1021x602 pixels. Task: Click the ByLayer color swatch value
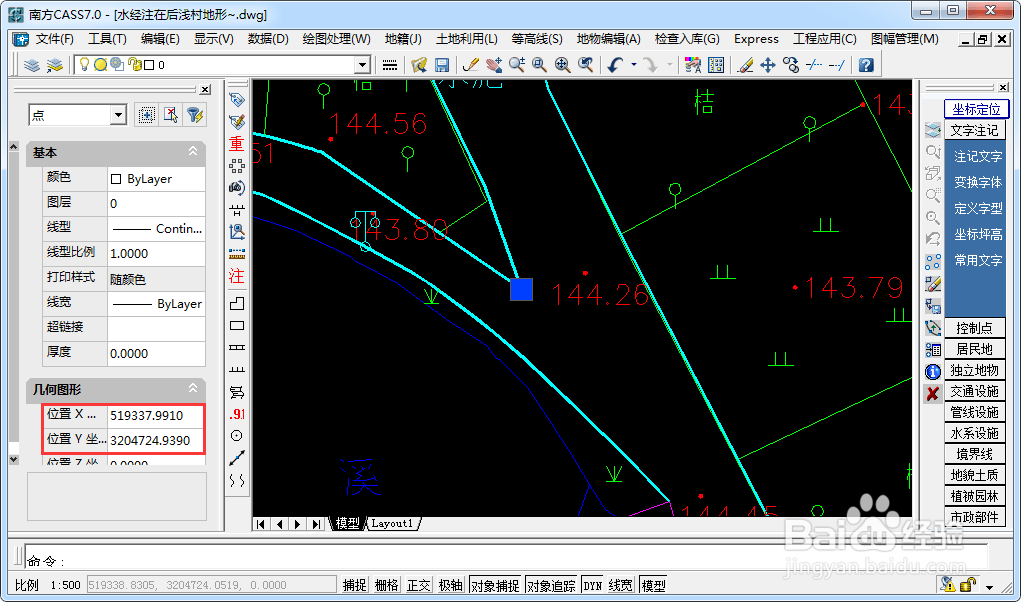pos(156,179)
